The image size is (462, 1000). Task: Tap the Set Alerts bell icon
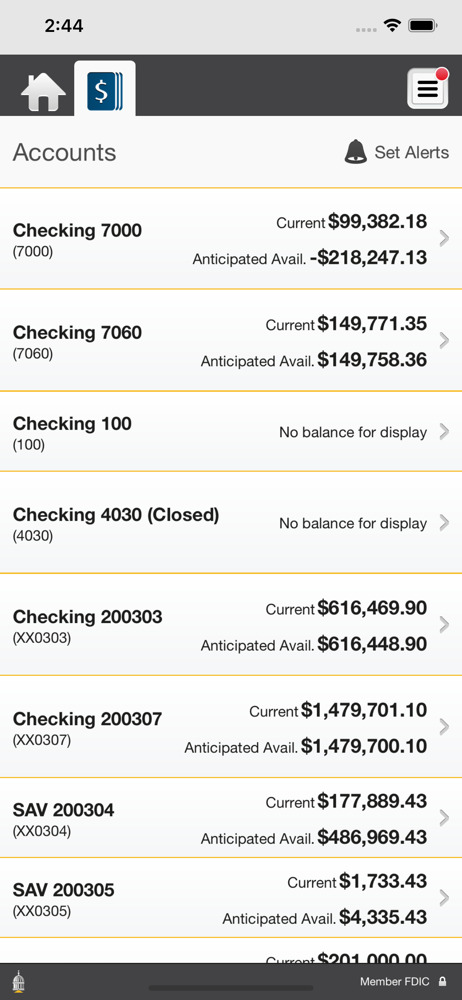(355, 152)
